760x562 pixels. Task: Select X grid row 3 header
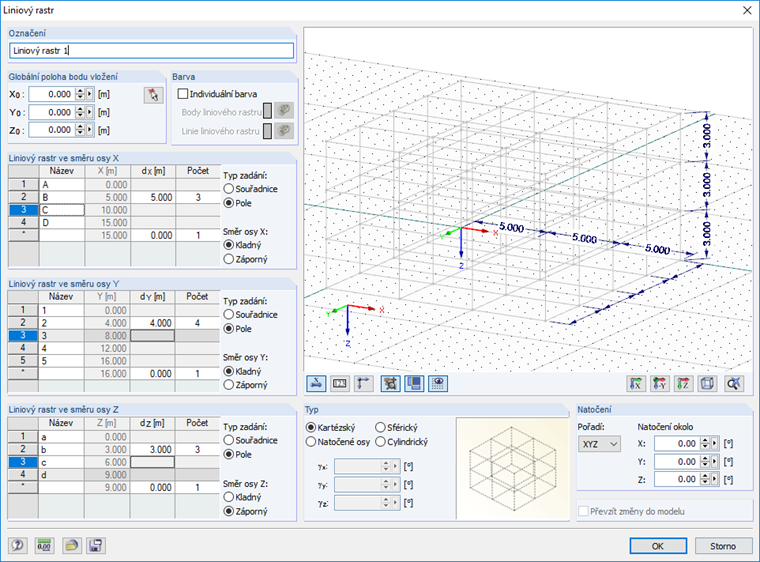click(24, 210)
